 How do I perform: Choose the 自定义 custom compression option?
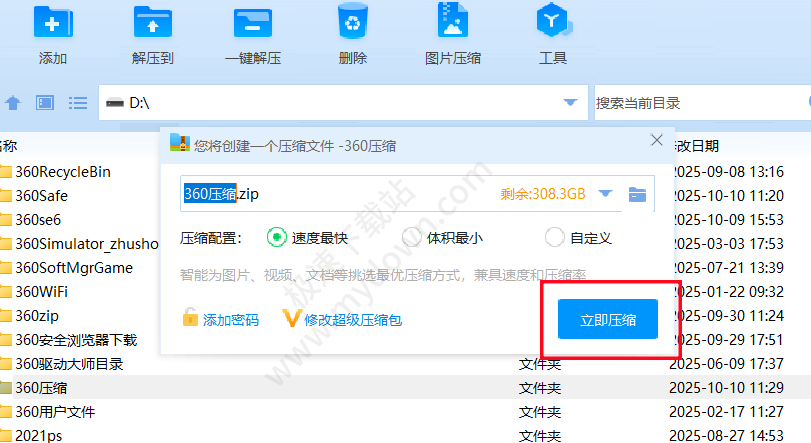pyautogui.click(x=554, y=237)
